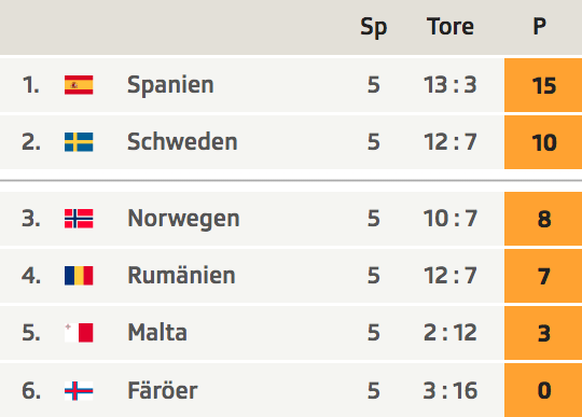Click Schweden's 10 points cell
Screen dimensions: 582x417
click(x=543, y=142)
